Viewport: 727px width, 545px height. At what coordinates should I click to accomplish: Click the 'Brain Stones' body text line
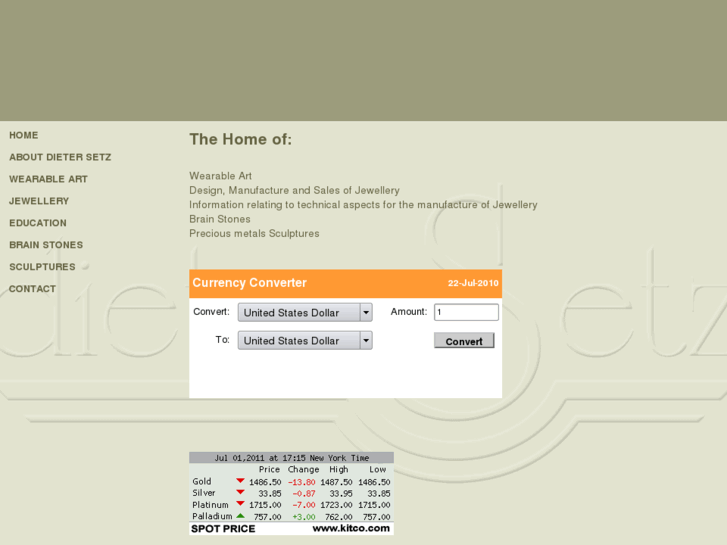[x=220, y=219]
